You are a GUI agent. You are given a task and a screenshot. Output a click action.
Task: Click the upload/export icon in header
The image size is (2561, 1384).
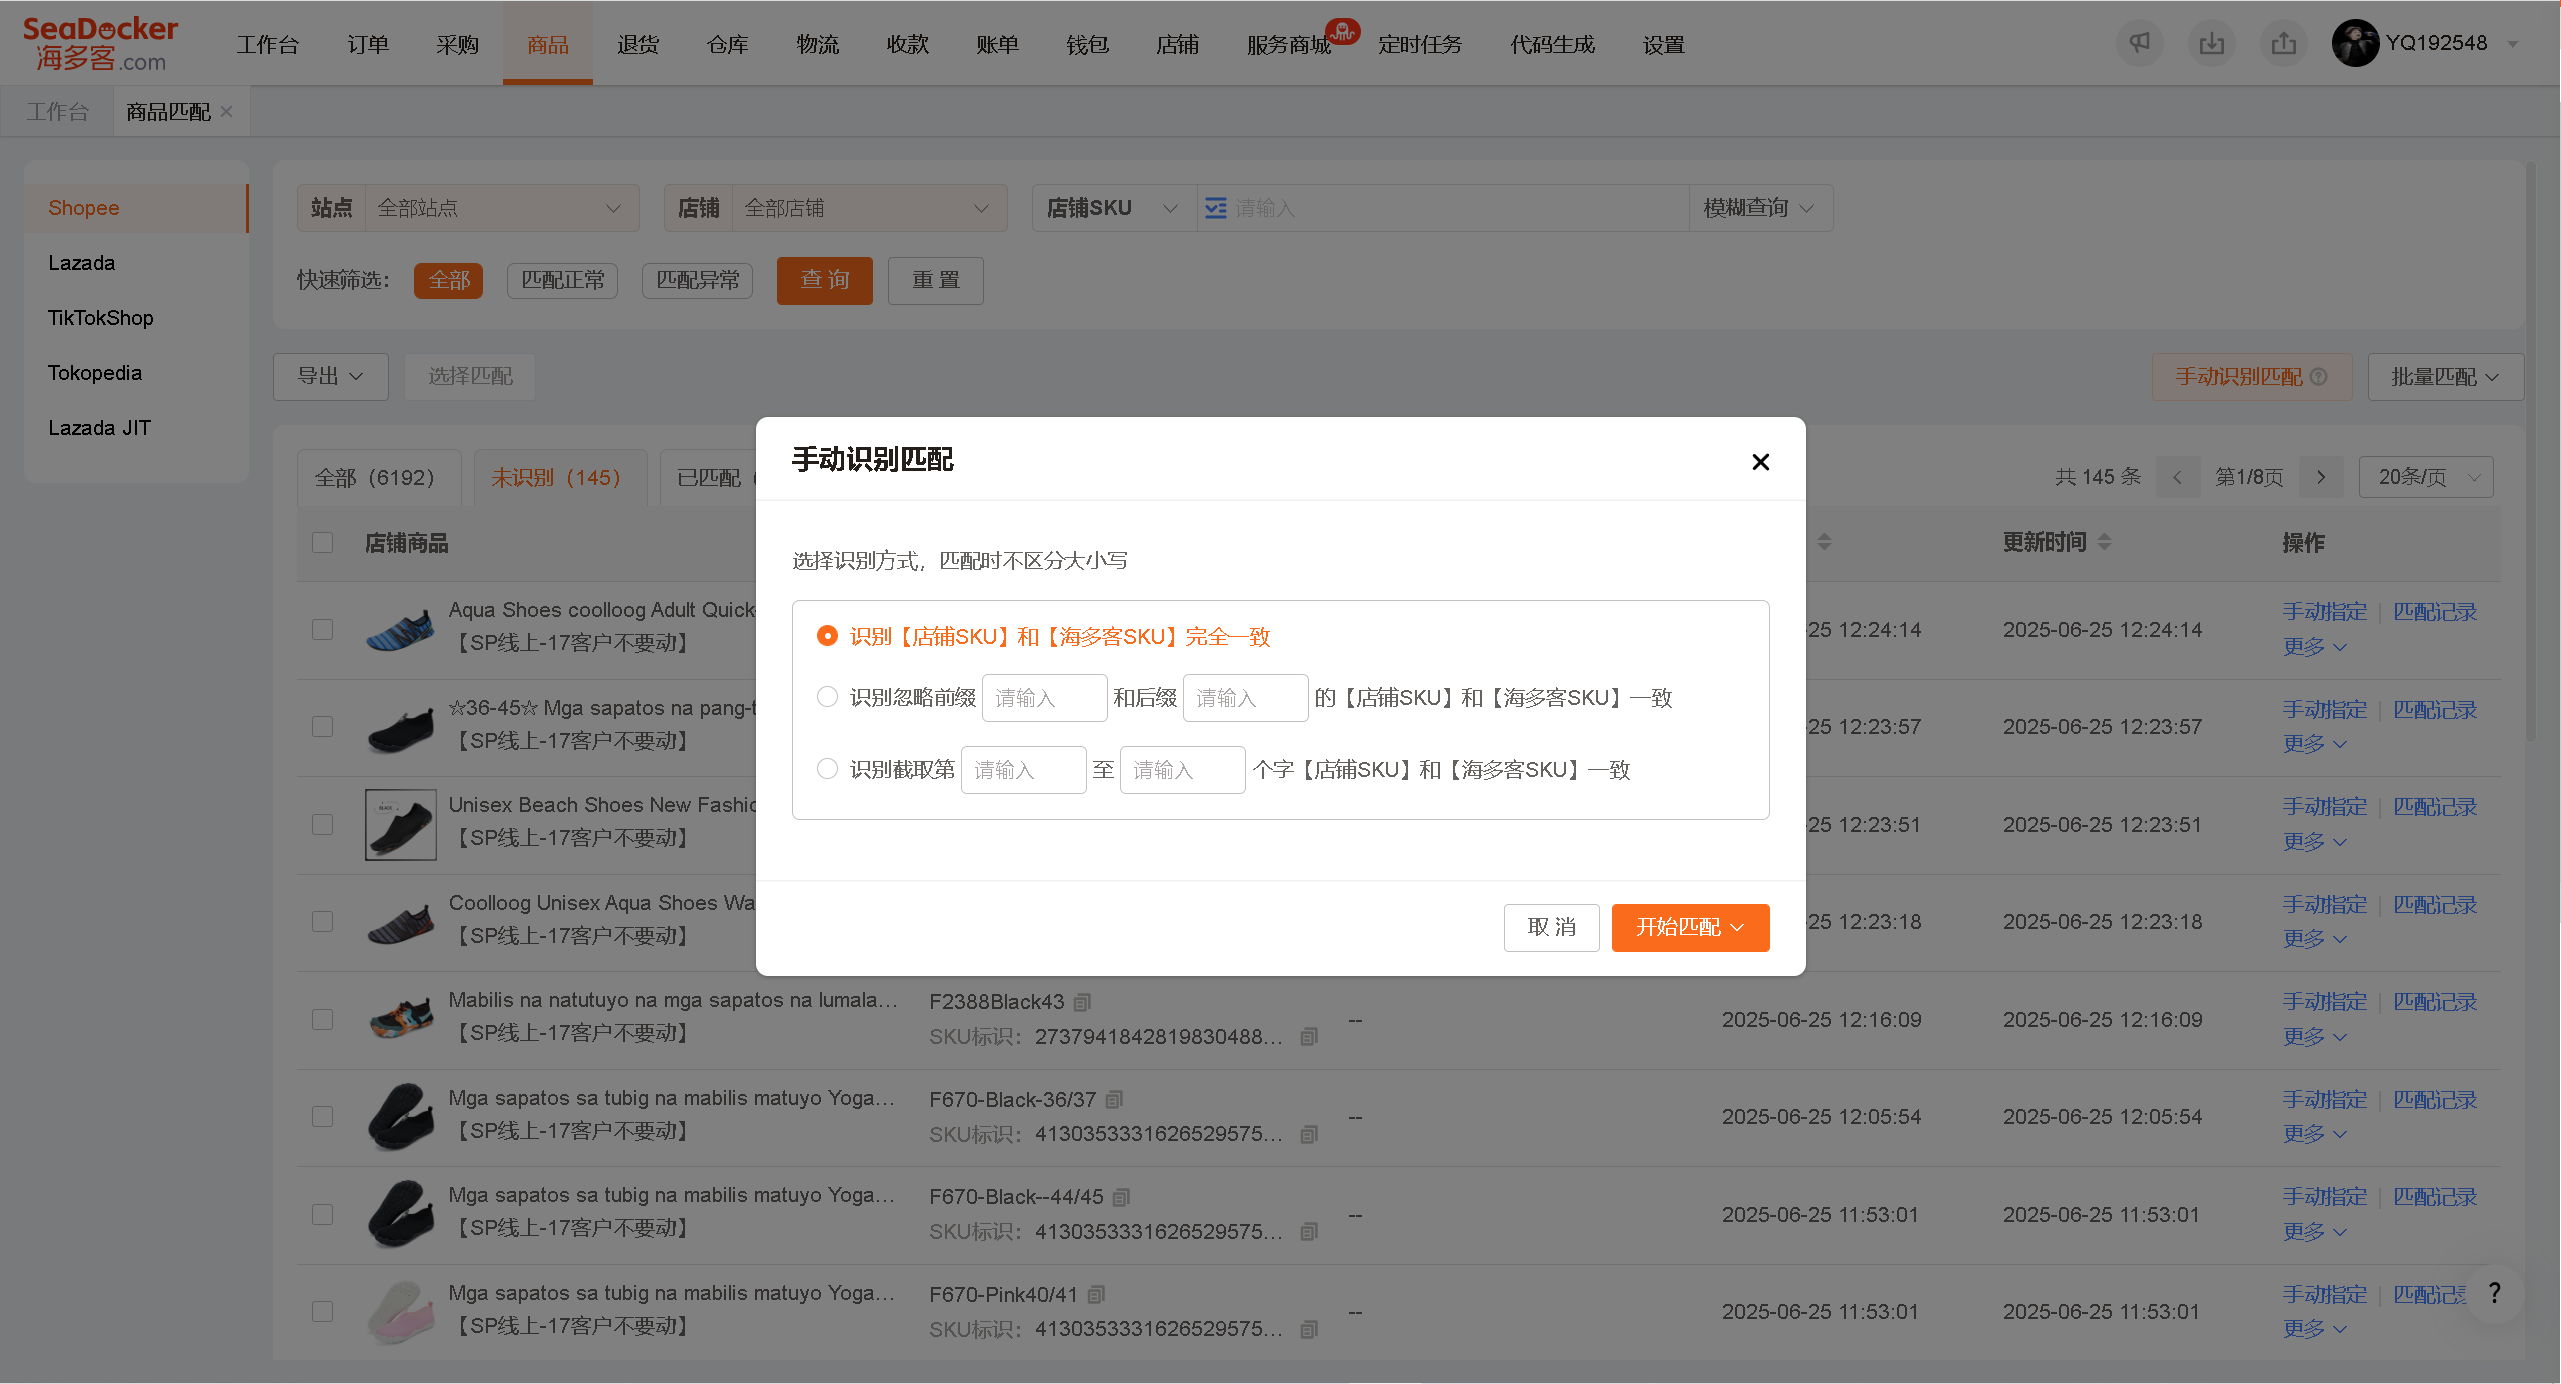tap(2283, 44)
